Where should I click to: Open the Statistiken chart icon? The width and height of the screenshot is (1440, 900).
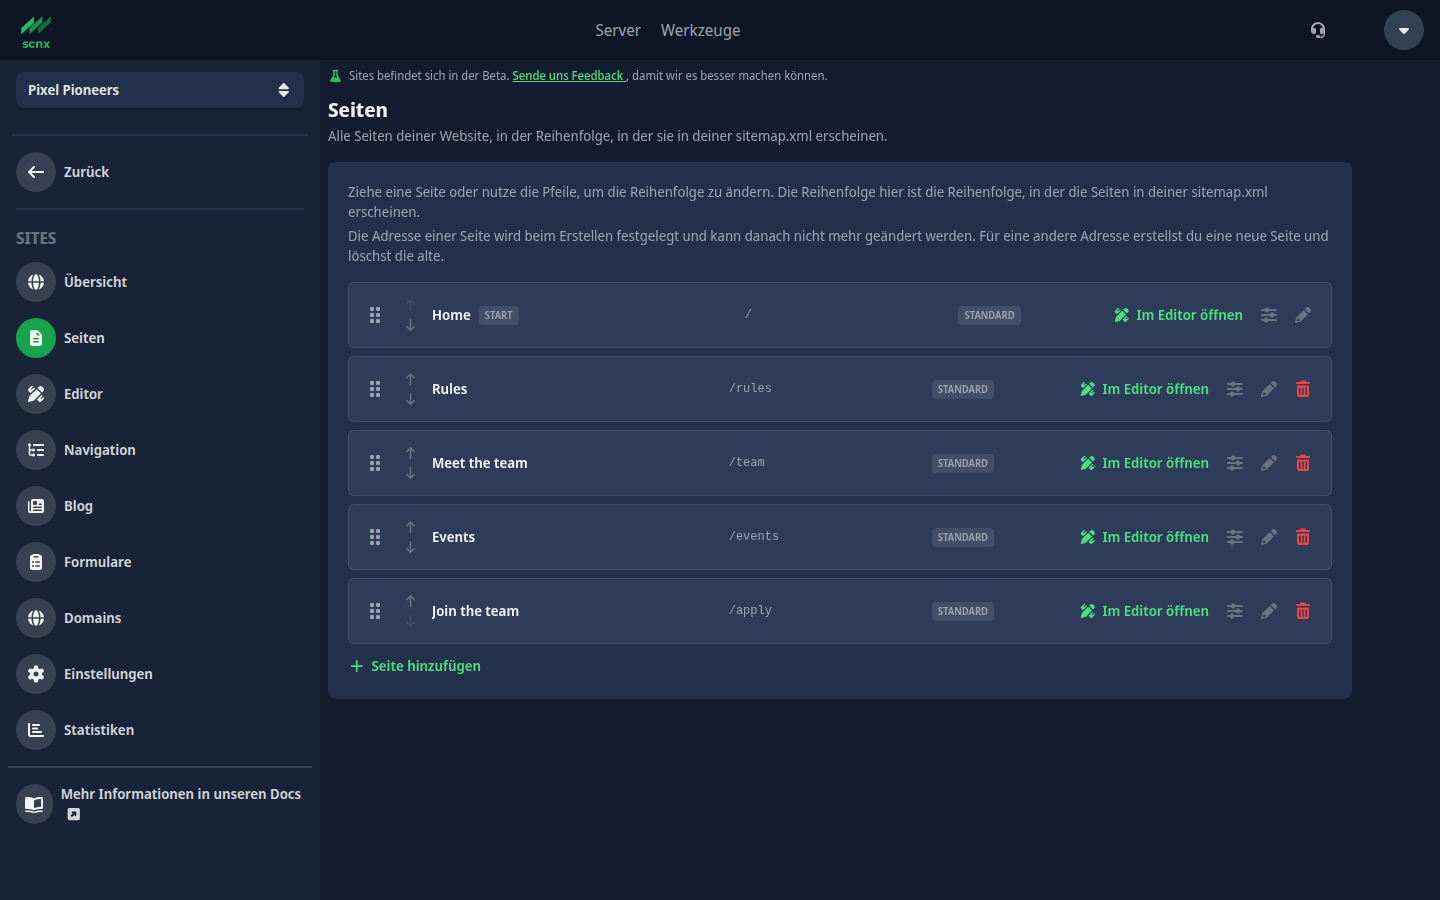click(x=36, y=730)
